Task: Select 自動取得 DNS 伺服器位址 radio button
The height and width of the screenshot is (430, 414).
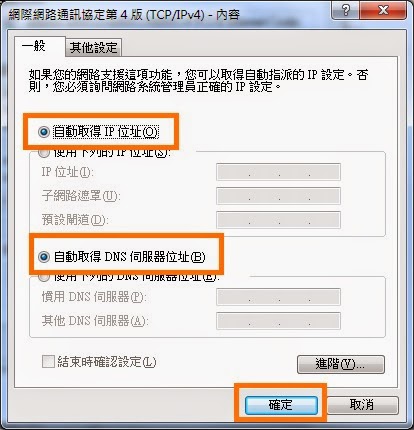Action: coord(44,257)
